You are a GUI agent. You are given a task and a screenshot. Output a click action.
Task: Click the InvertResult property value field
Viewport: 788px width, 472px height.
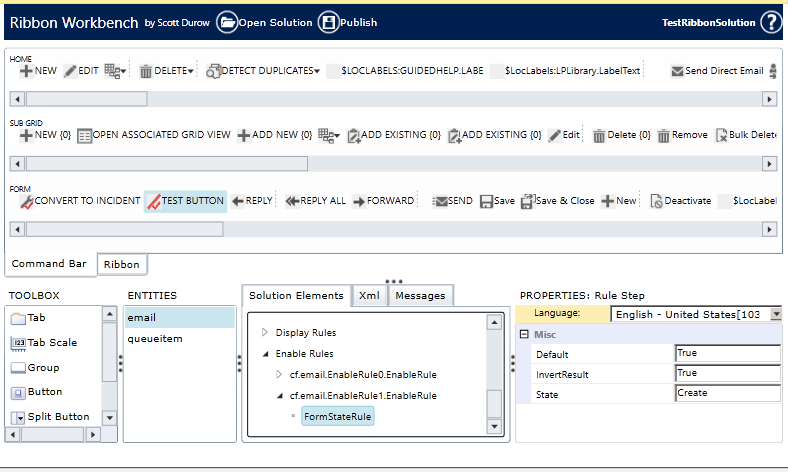727,373
